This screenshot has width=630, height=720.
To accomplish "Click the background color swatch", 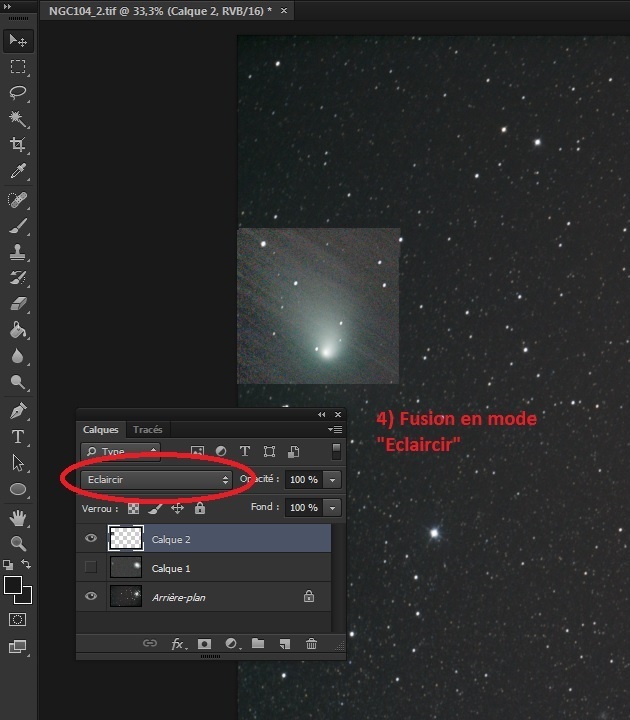I will (x=26, y=598).
